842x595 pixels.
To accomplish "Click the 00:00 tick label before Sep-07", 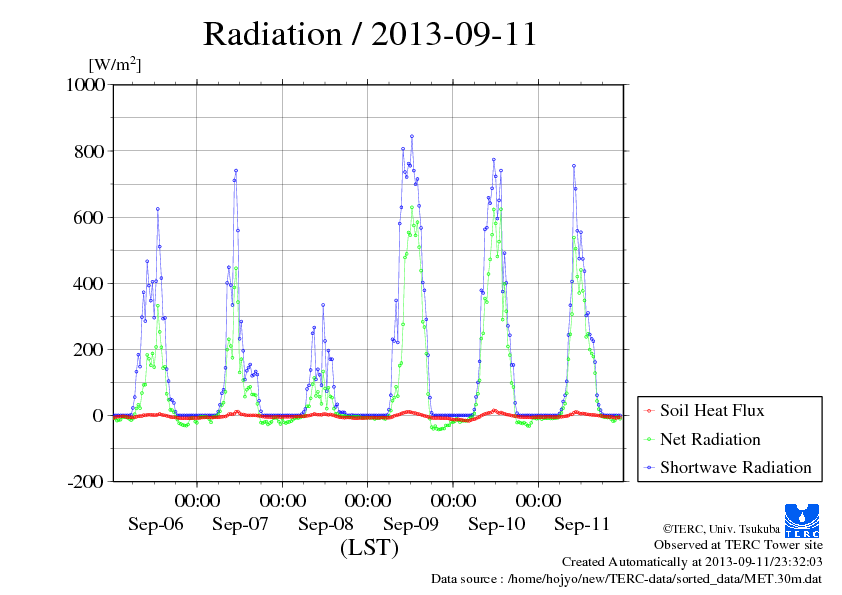I will click(x=197, y=501).
